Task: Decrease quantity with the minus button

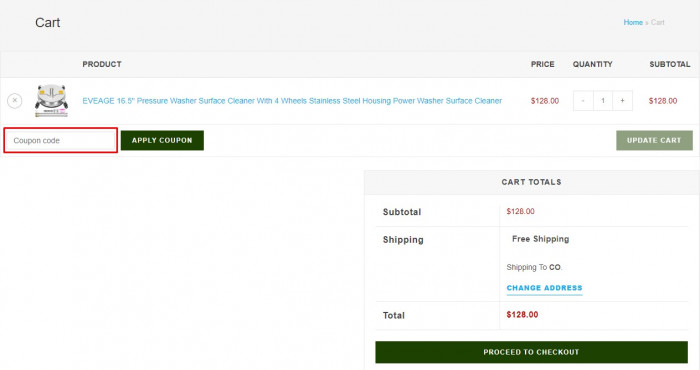Action: coord(583,101)
